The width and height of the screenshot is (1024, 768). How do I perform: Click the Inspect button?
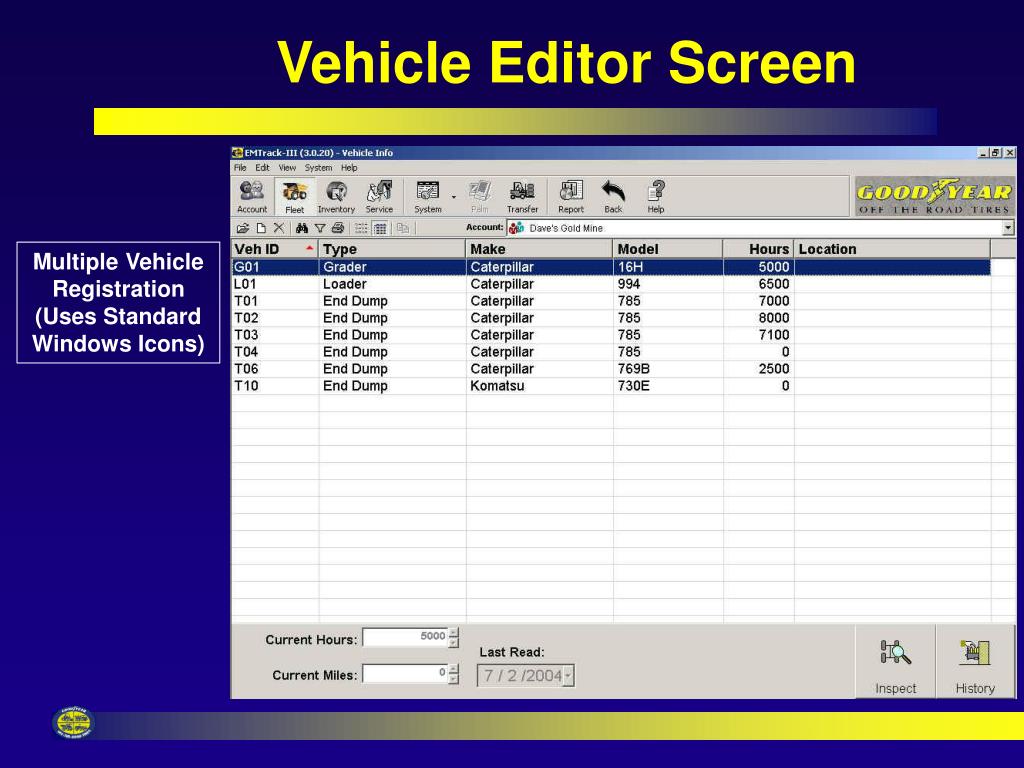[x=895, y=662]
